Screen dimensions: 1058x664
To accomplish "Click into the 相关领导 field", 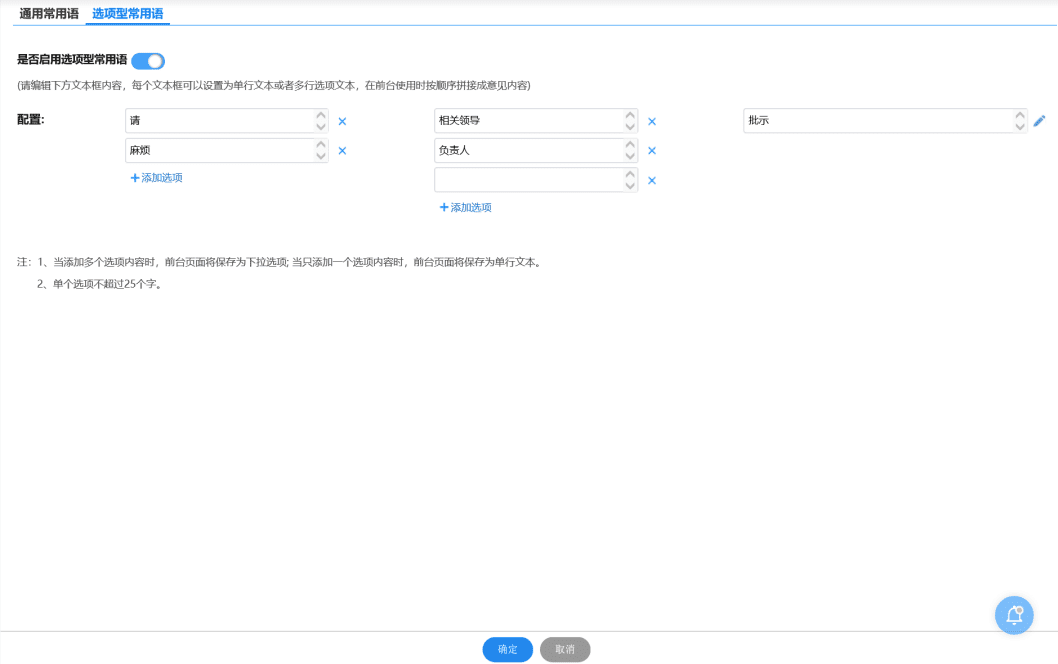I will point(536,121).
